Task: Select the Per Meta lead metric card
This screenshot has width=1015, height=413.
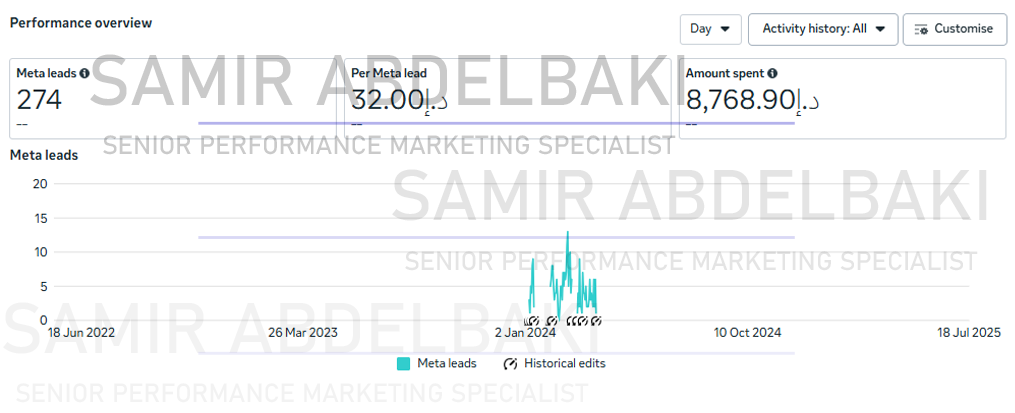Action: [508, 98]
